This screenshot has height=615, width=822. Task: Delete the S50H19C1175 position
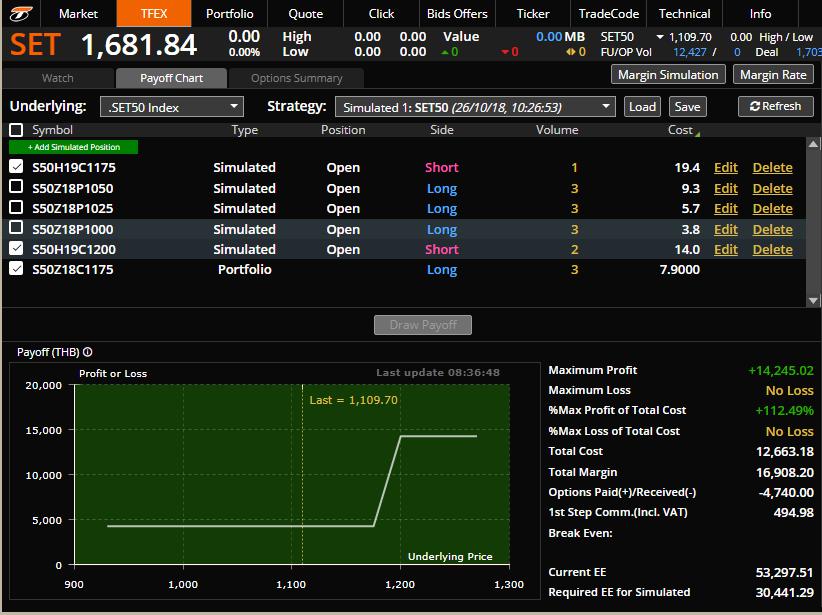coord(772,167)
